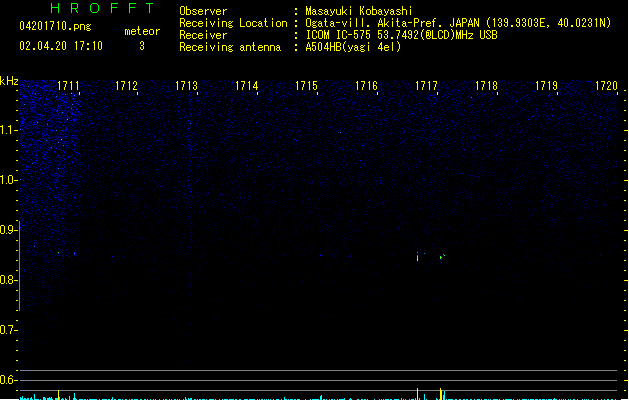The image size is (629, 400).
Task: Select the Ogata-vill. Akita-Pref. JAPAN location text
Action: coord(458,23)
